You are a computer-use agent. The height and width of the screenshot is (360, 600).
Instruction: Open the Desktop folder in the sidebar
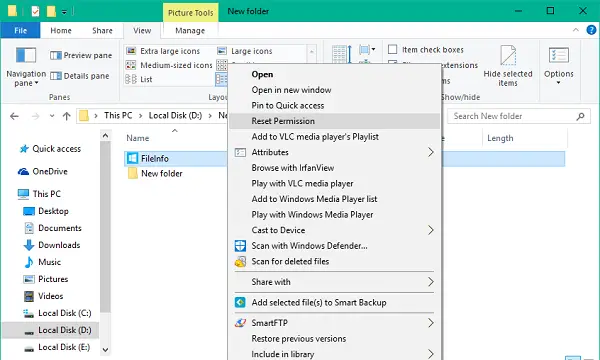coord(46,211)
